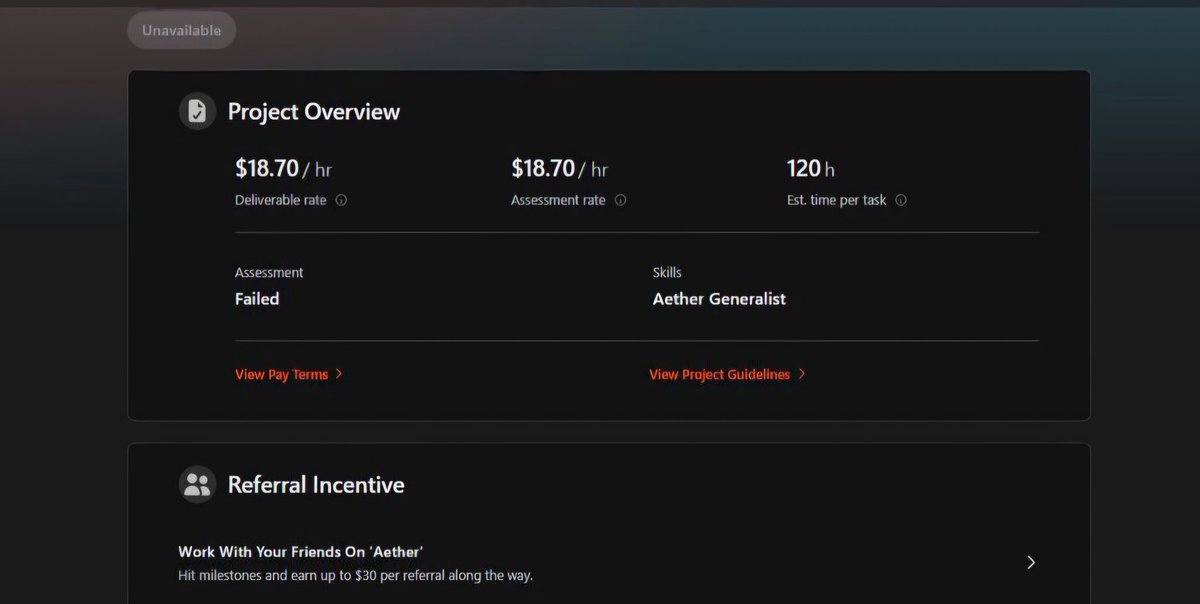Click the Aether Generalist skill text
The height and width of the screenshot is (604, 1200).
coord(719,299)
